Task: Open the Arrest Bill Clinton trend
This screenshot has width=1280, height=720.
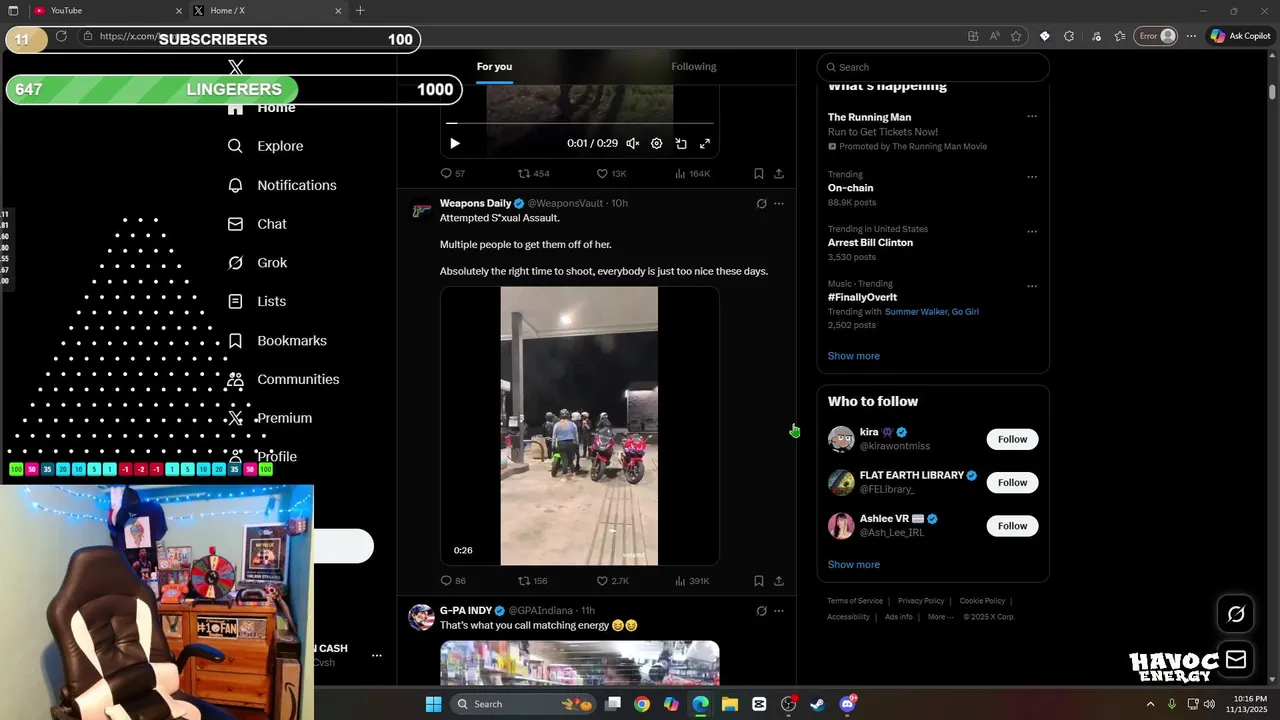Action: (x=870, y=243)
